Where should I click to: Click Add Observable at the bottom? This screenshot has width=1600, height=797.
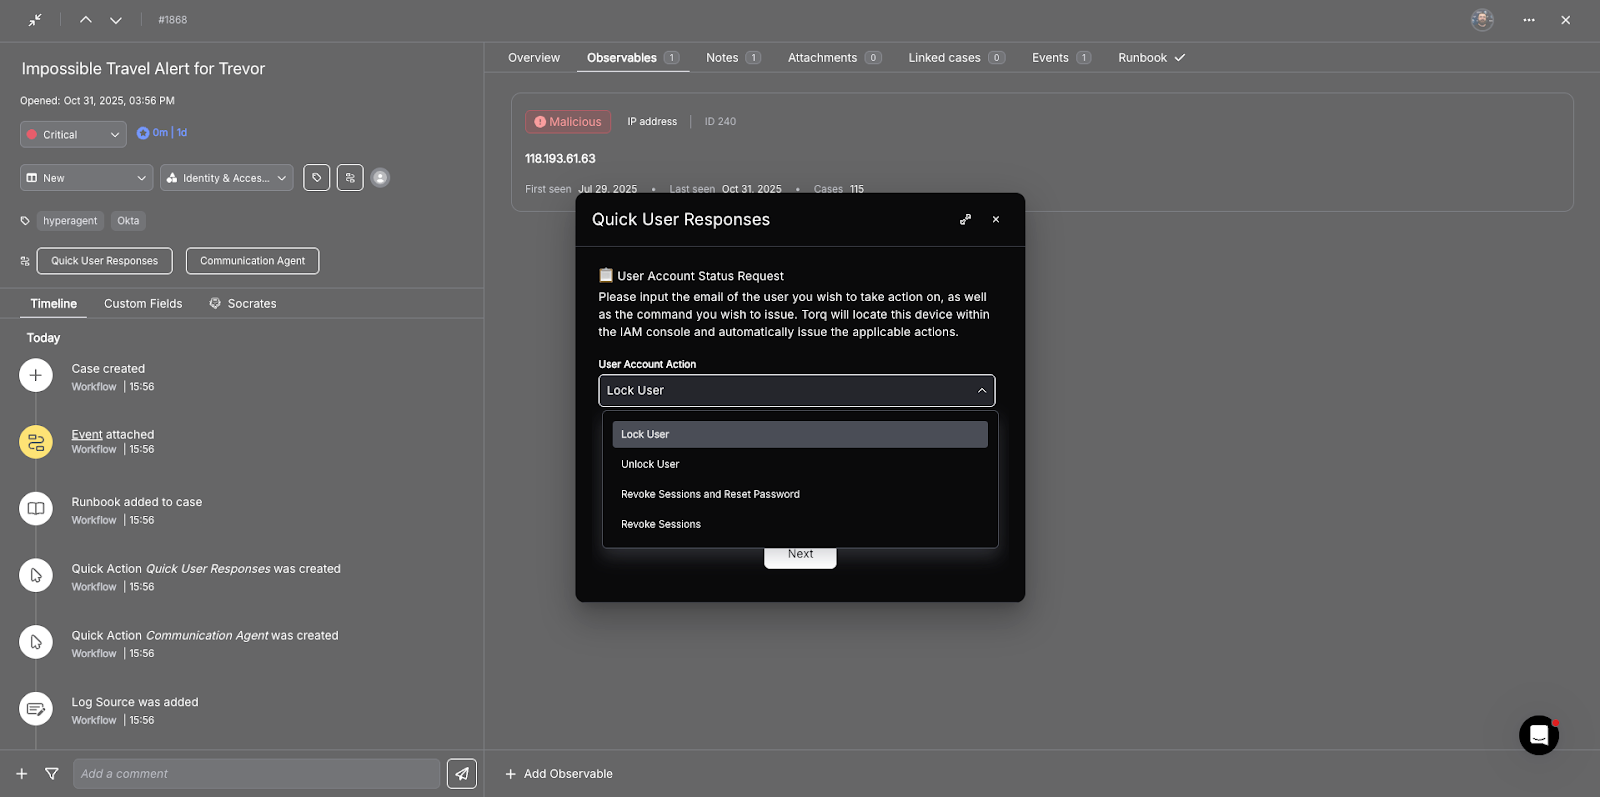tap(559, 774)
